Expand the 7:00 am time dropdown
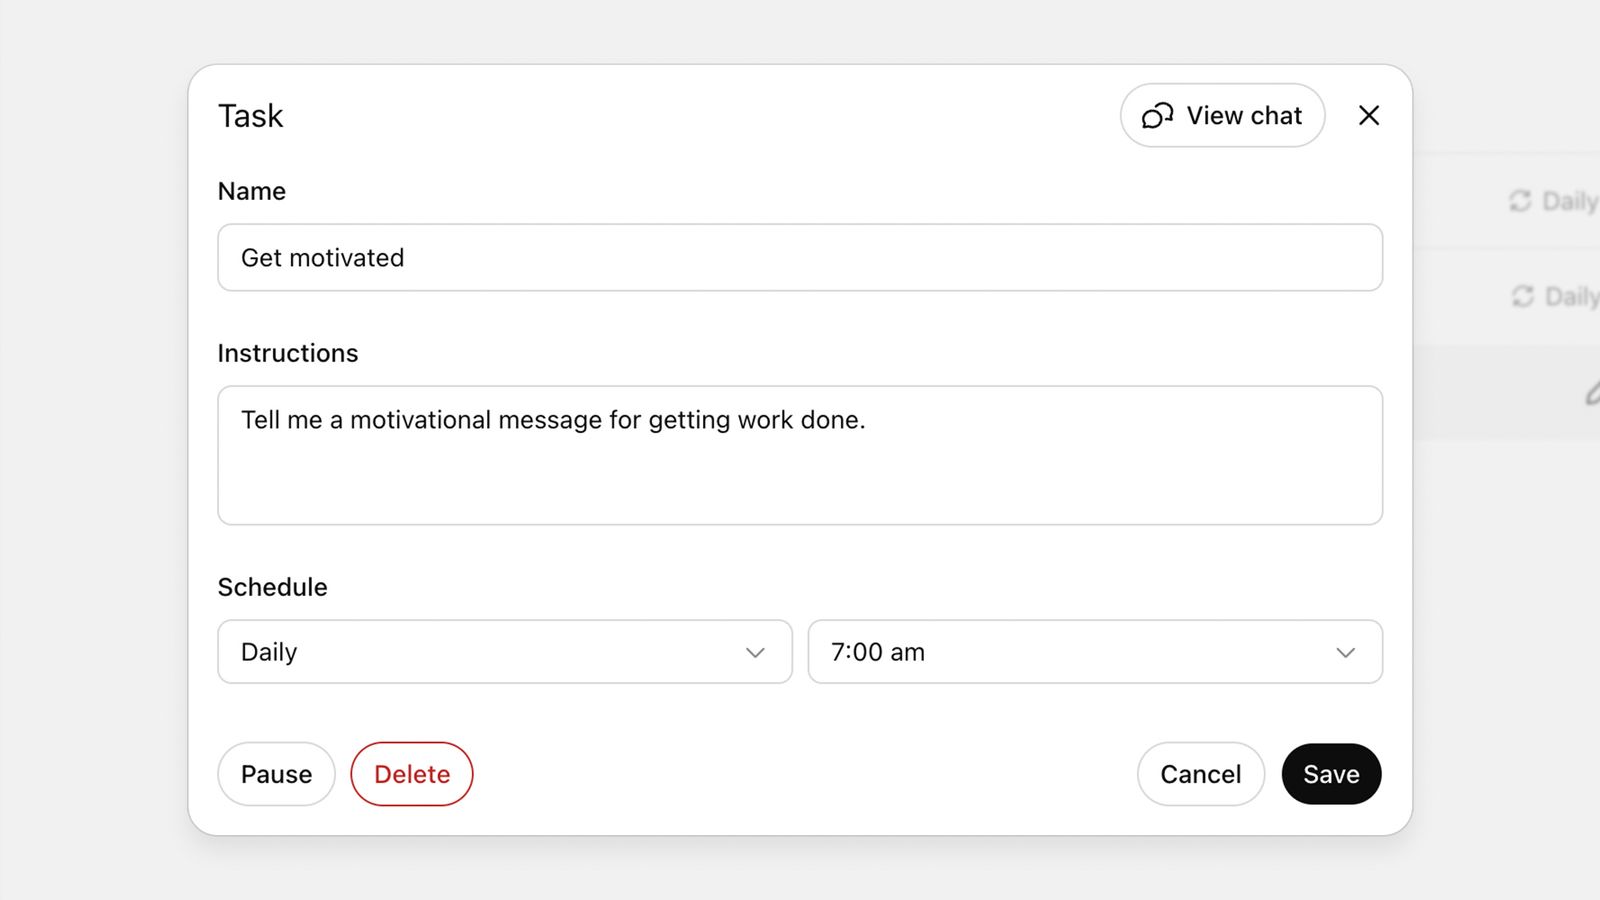The width and height of the screenshot is (1600, 900). click(x=1094, y=652)
